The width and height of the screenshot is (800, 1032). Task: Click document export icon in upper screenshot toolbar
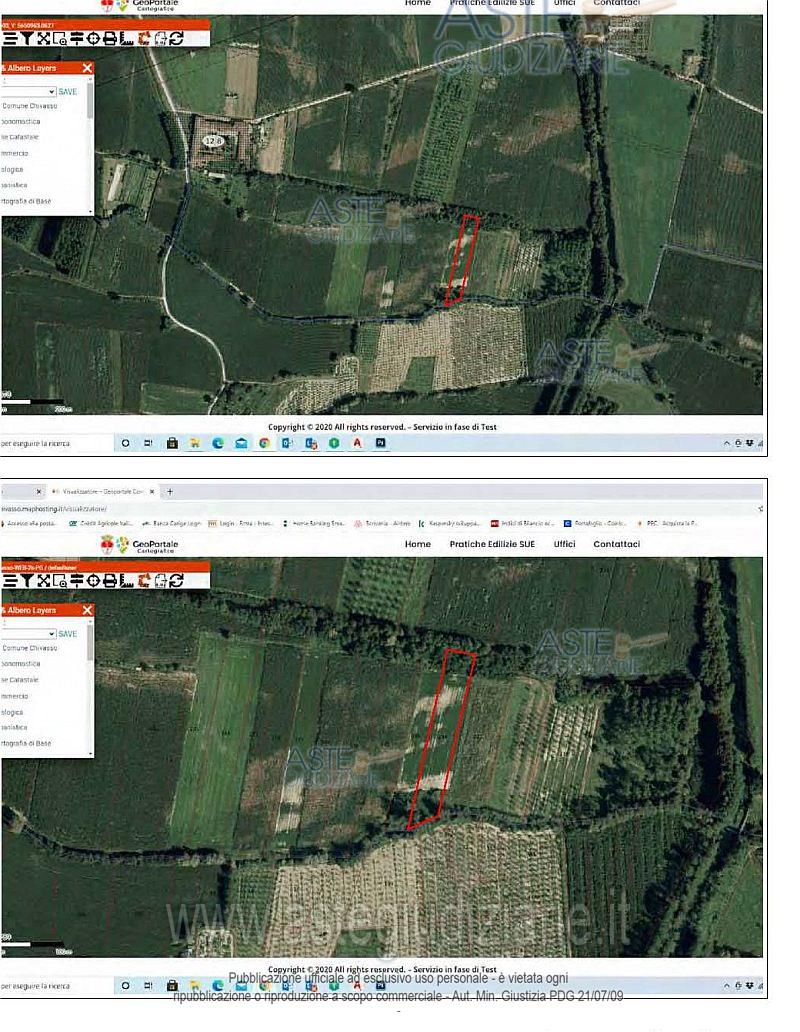coord(160,39)
